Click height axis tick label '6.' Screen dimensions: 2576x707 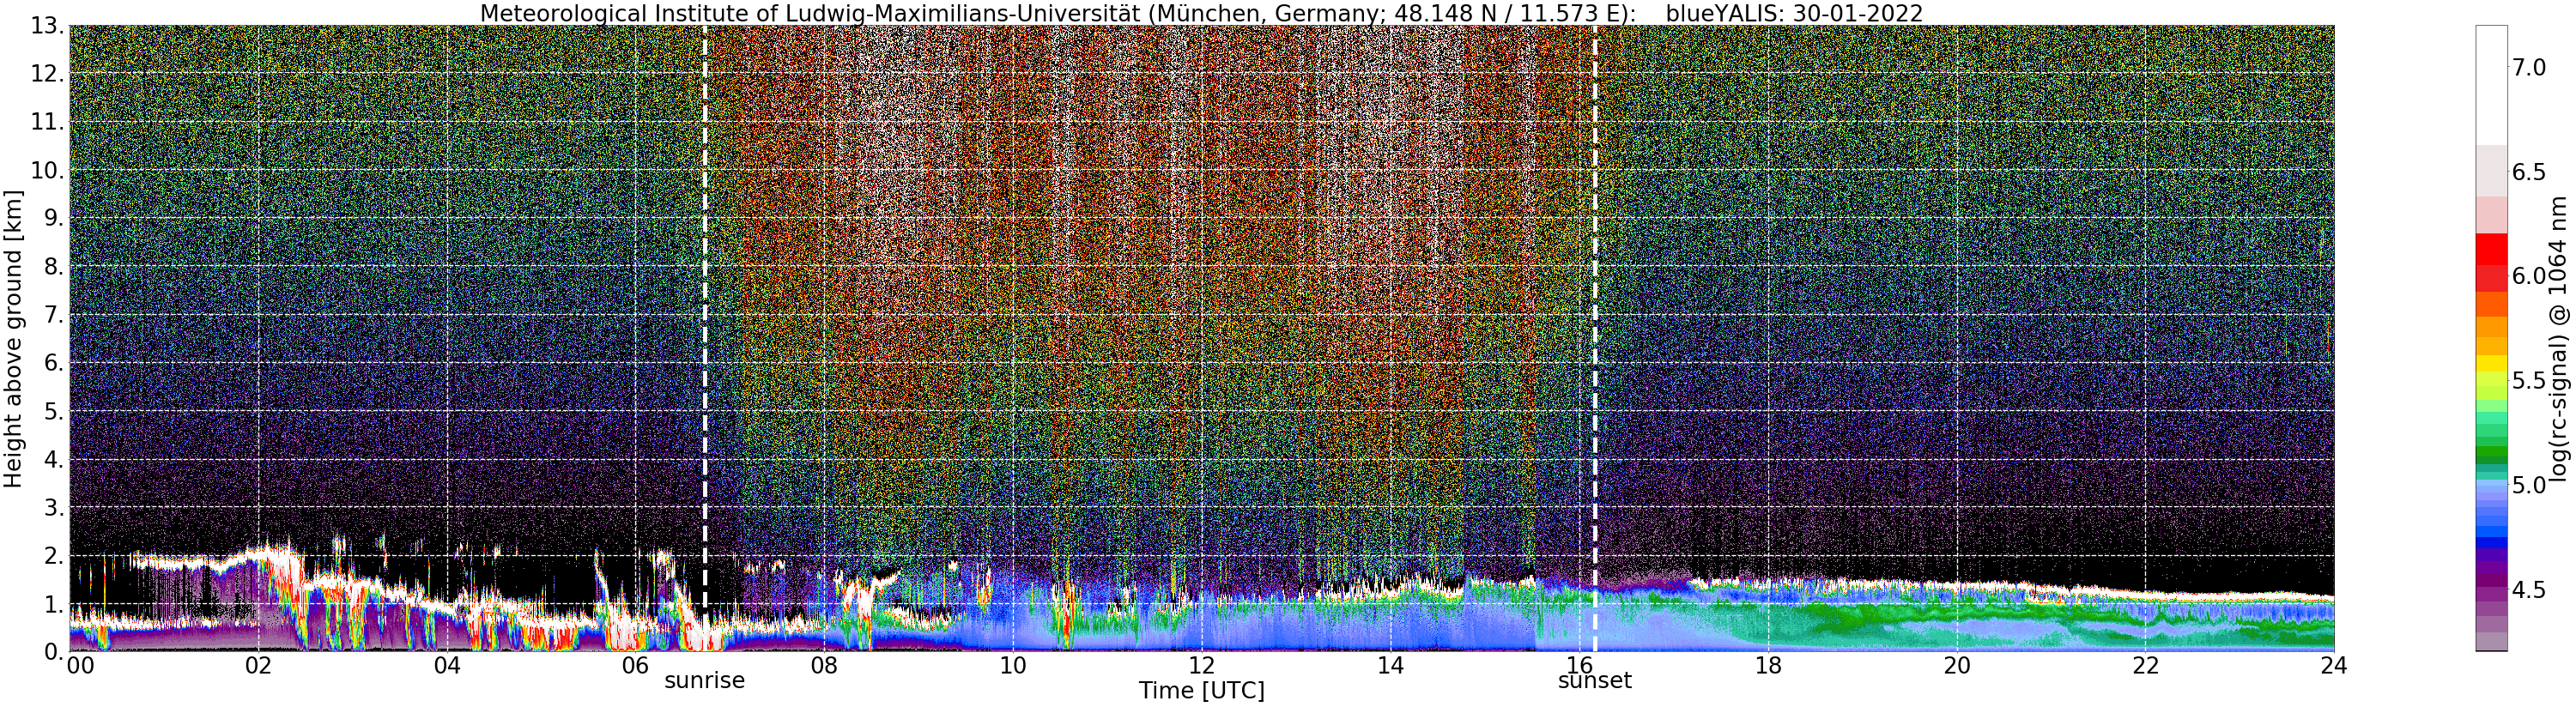53,362
